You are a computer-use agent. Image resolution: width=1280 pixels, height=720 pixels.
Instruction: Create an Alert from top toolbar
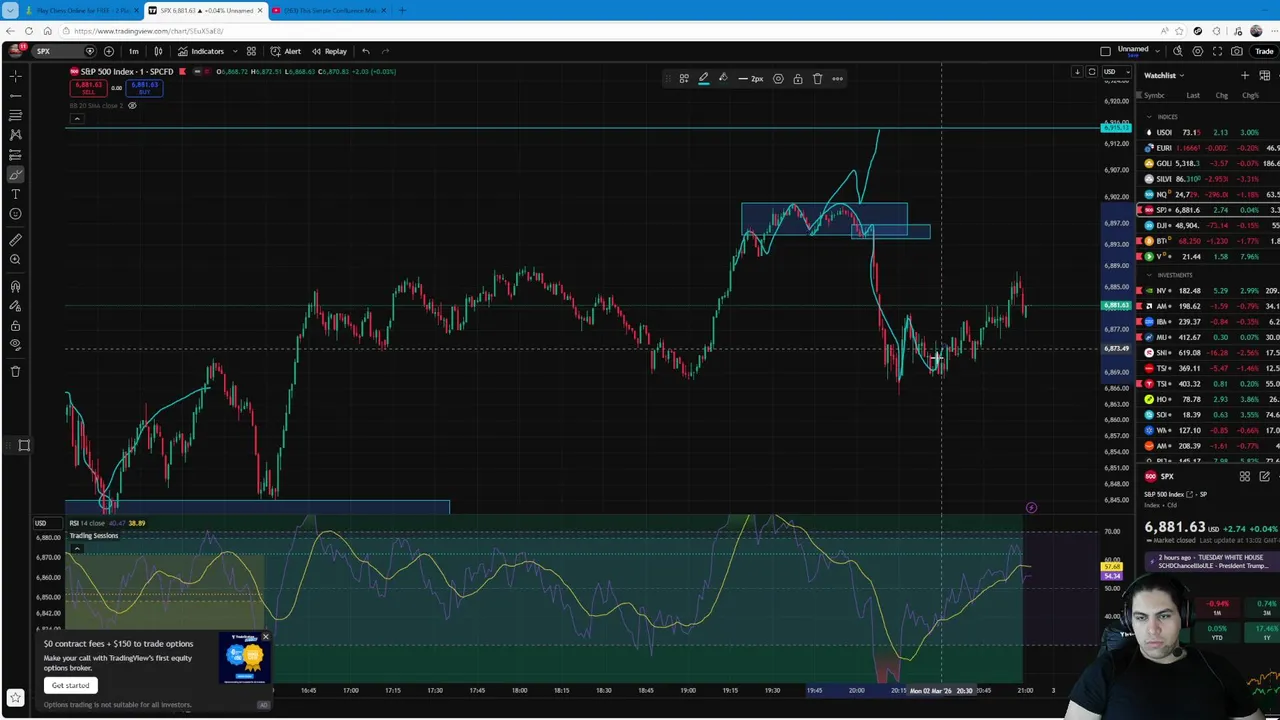click(x=286, y=51)
